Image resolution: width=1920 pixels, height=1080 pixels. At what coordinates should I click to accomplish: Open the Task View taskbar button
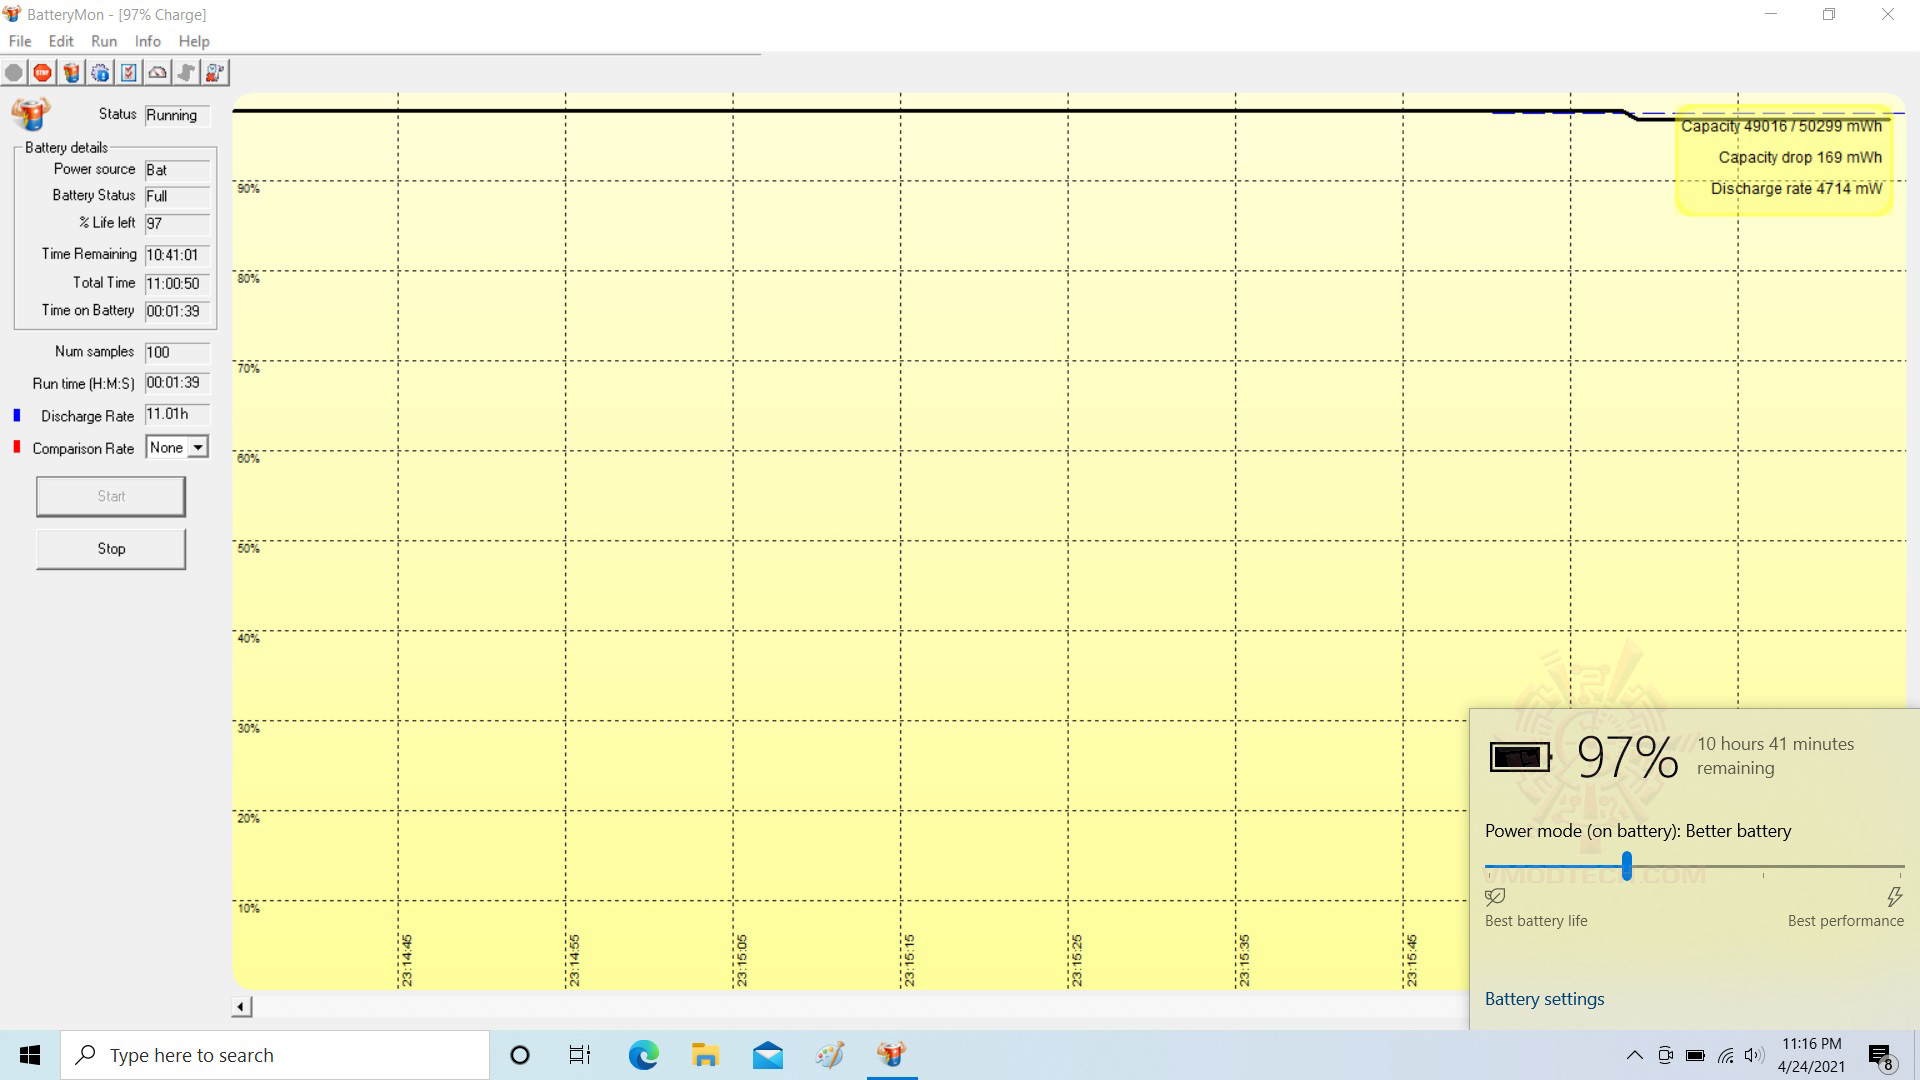pos(580,1055)
